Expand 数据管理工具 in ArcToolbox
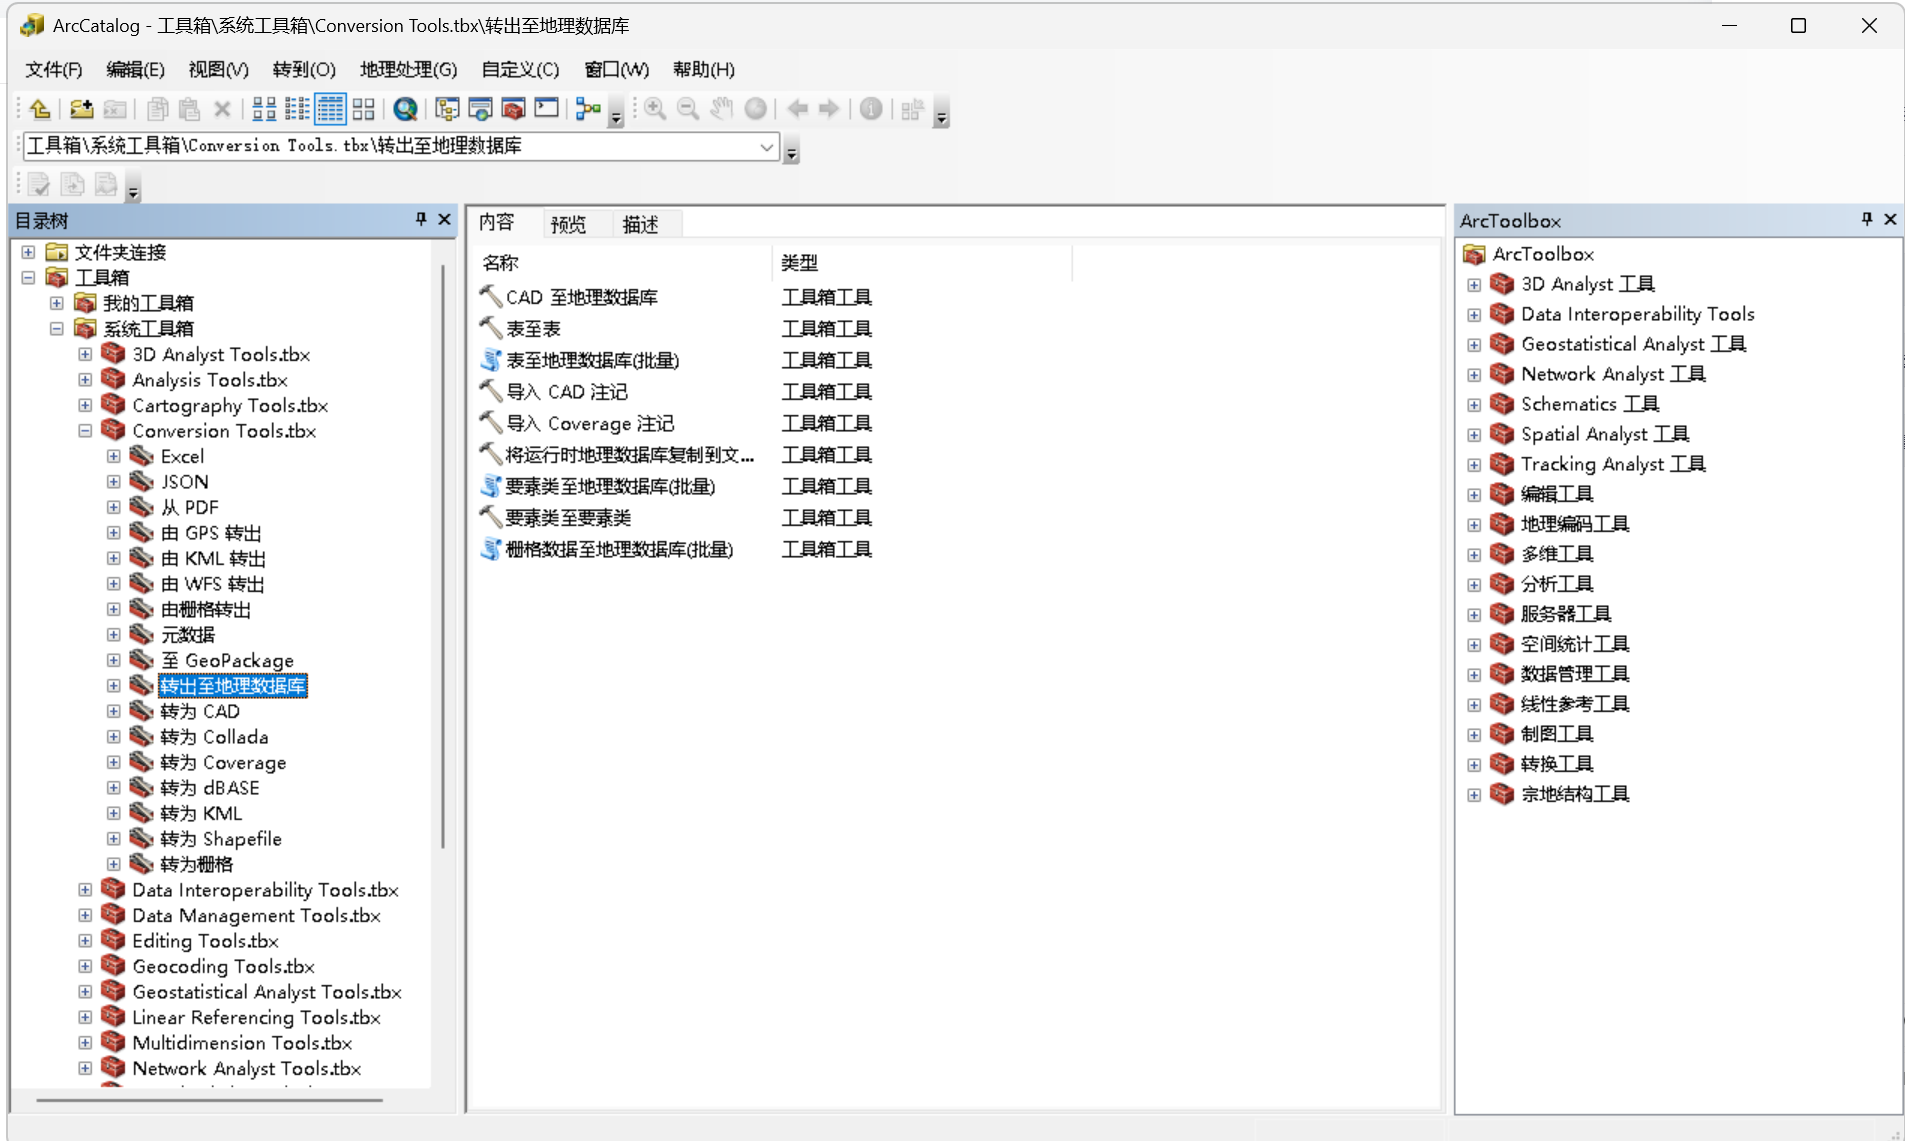The height and width of the screenshot is (1141, 1905). pyautogui.click(x=1474, y=675)
